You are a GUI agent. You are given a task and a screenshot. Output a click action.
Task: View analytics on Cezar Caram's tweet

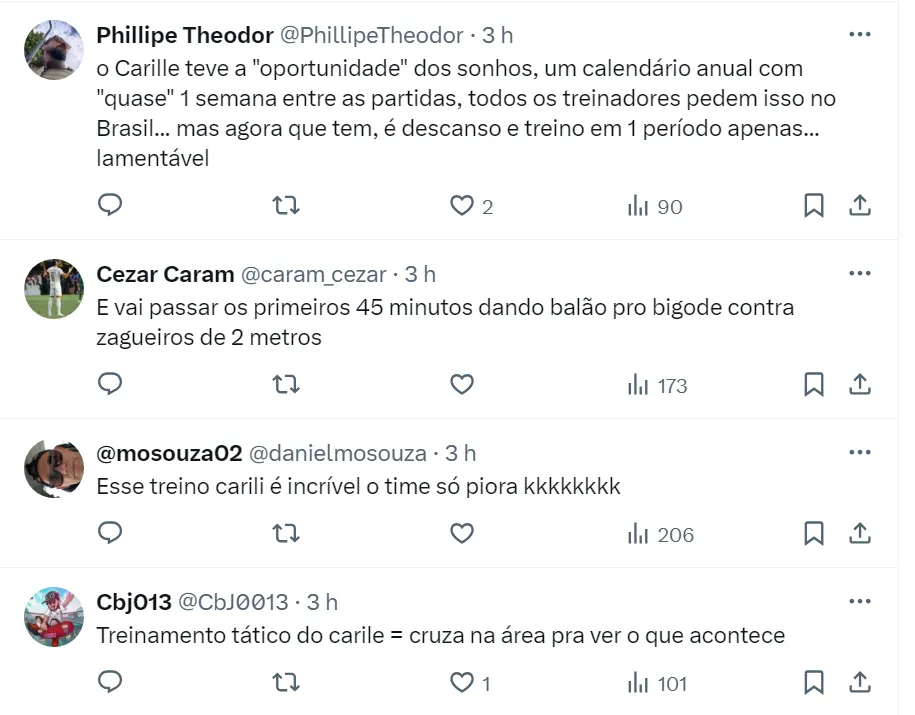[657, 385]
